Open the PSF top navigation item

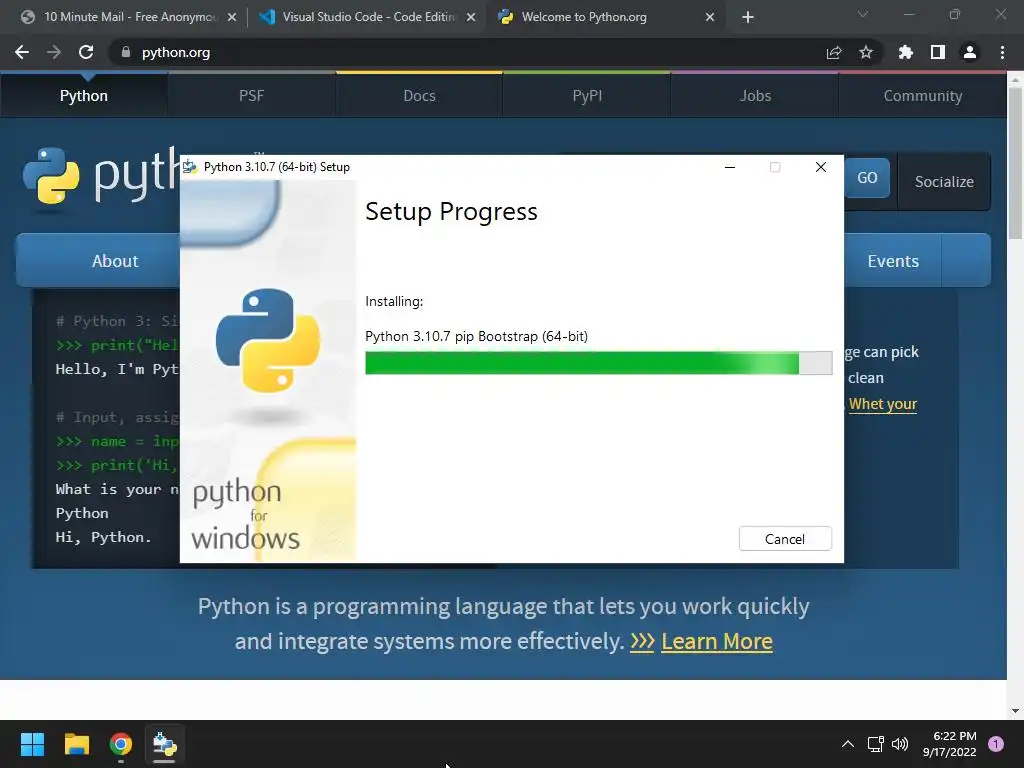coord(251,95)
